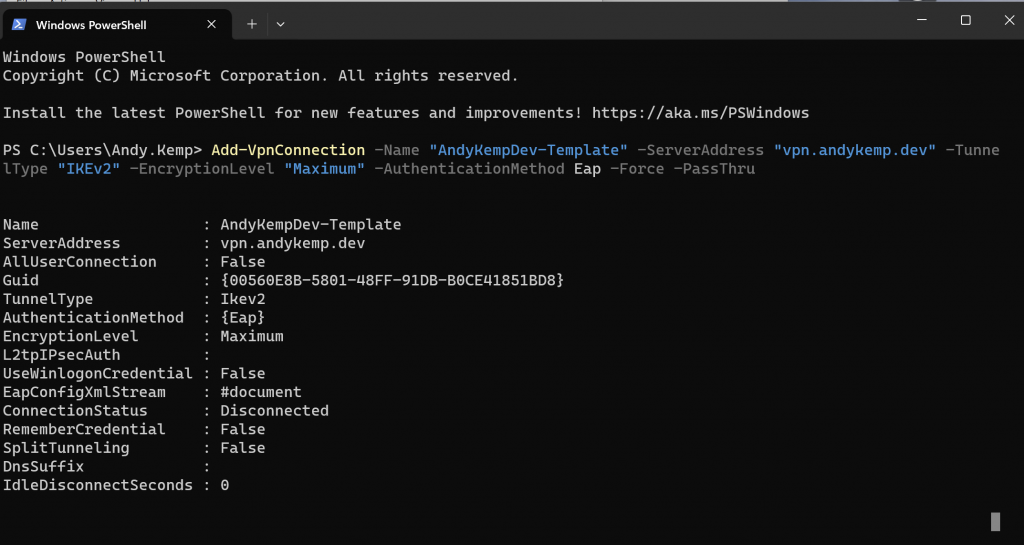This screenshot has width=1024, height=545.
Task: Click the Add-VpnConnection command text
Action: point(288,150)
